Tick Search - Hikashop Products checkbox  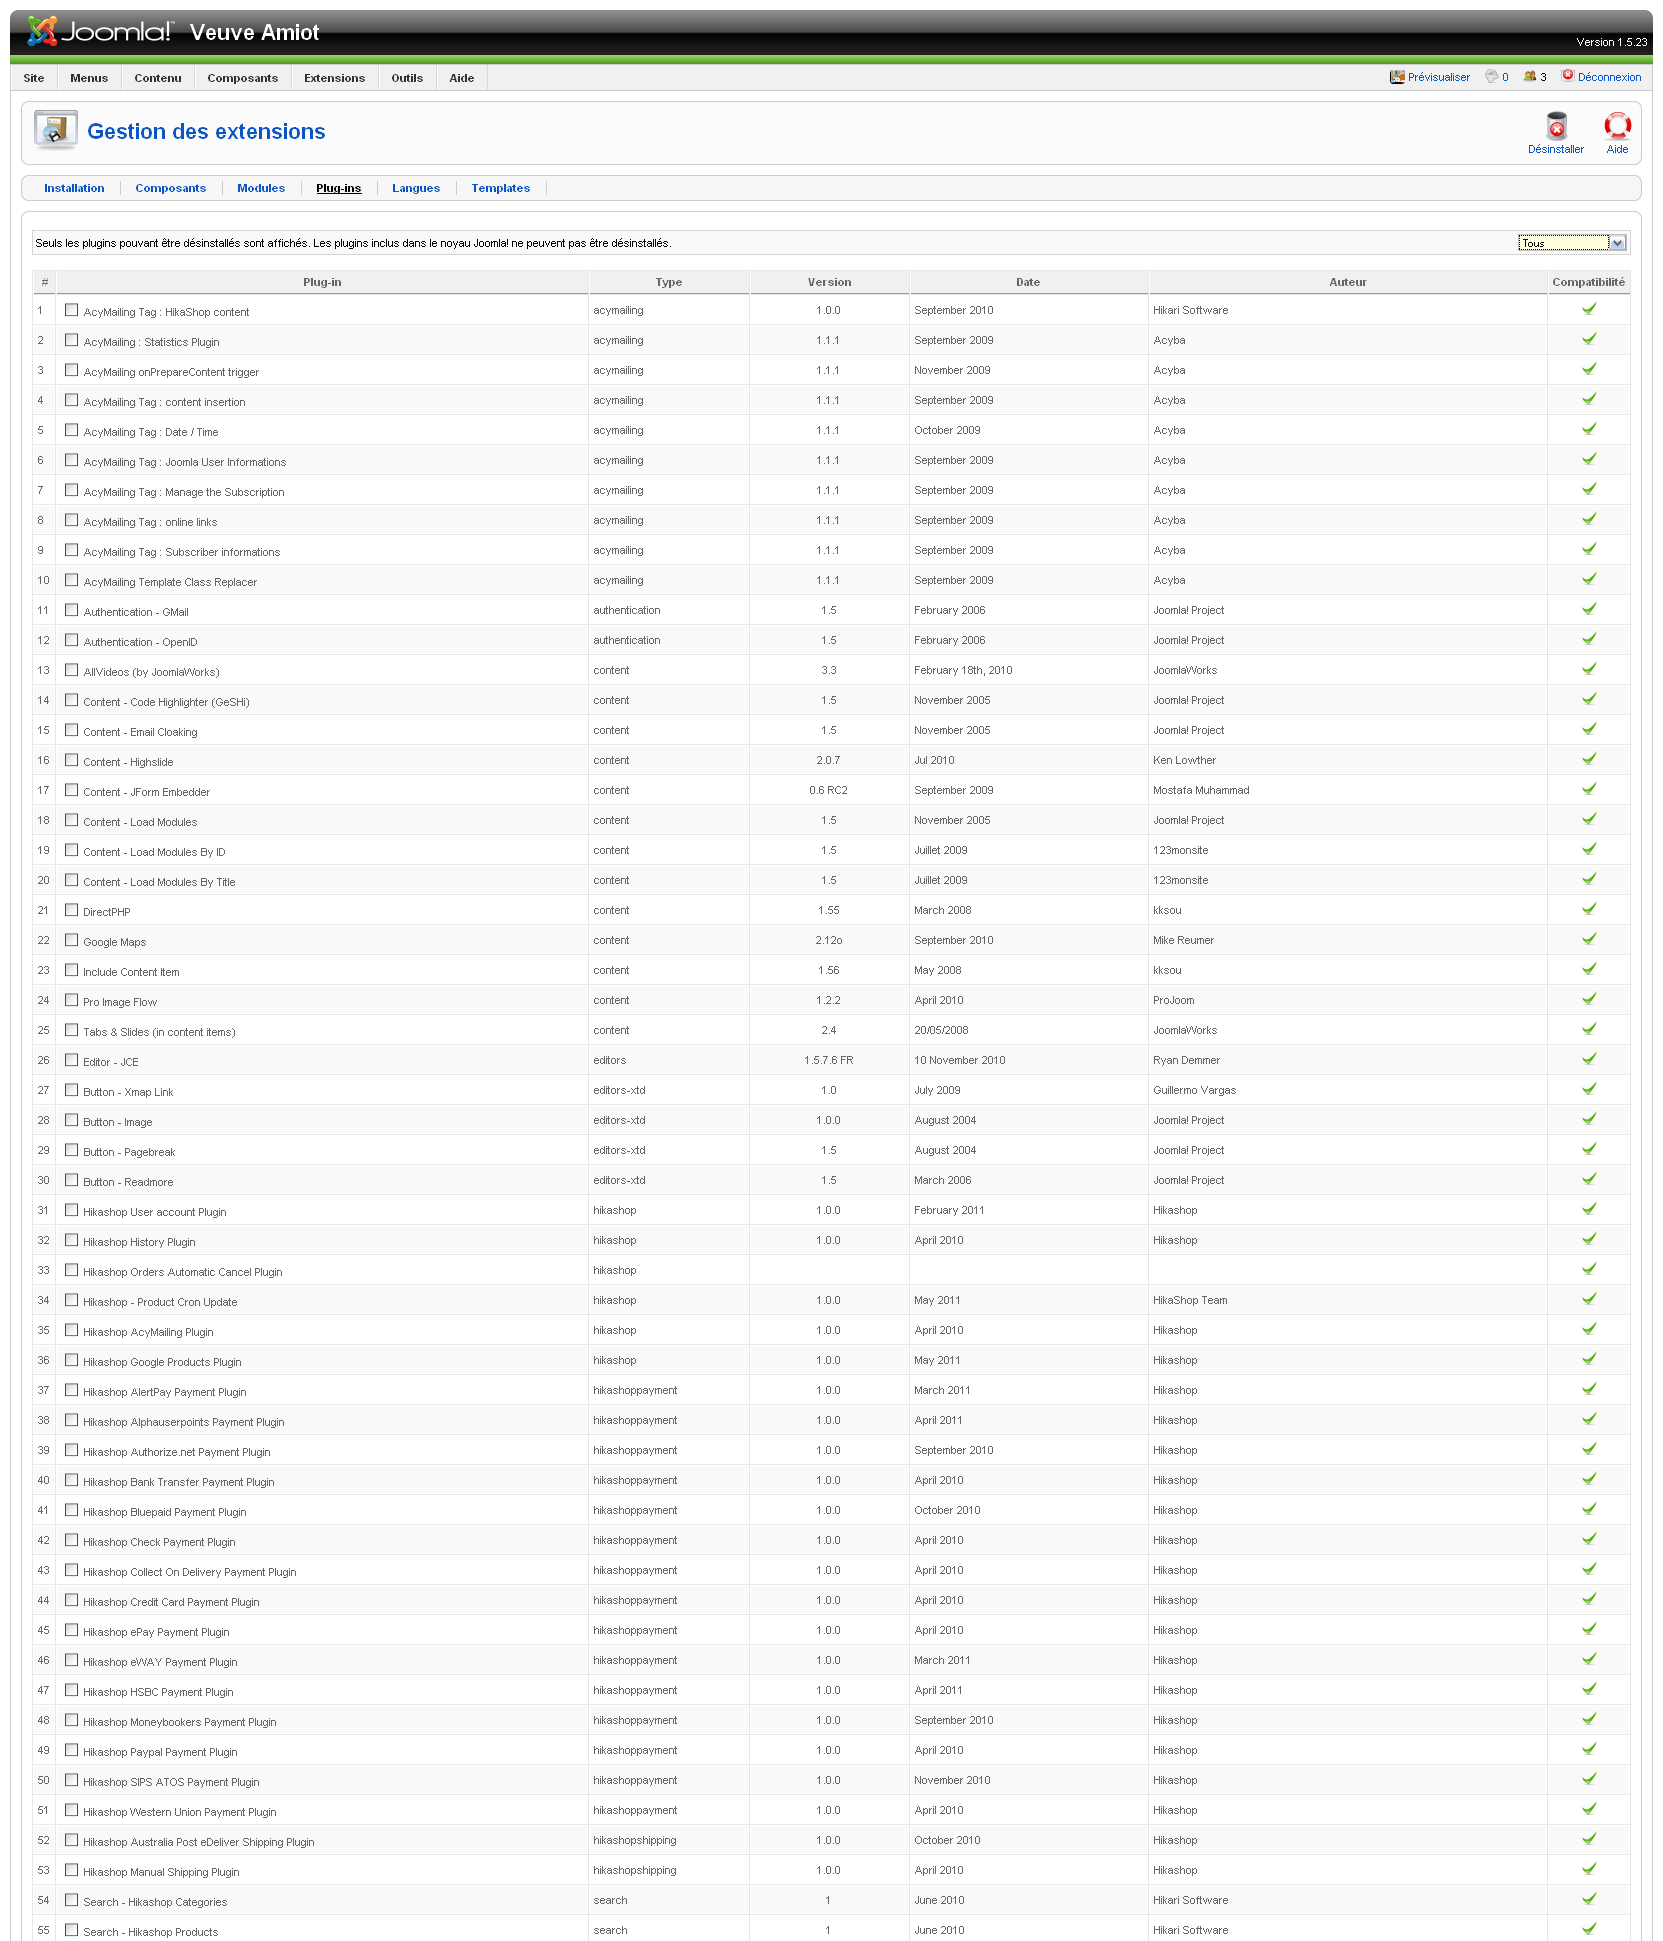71,1930
